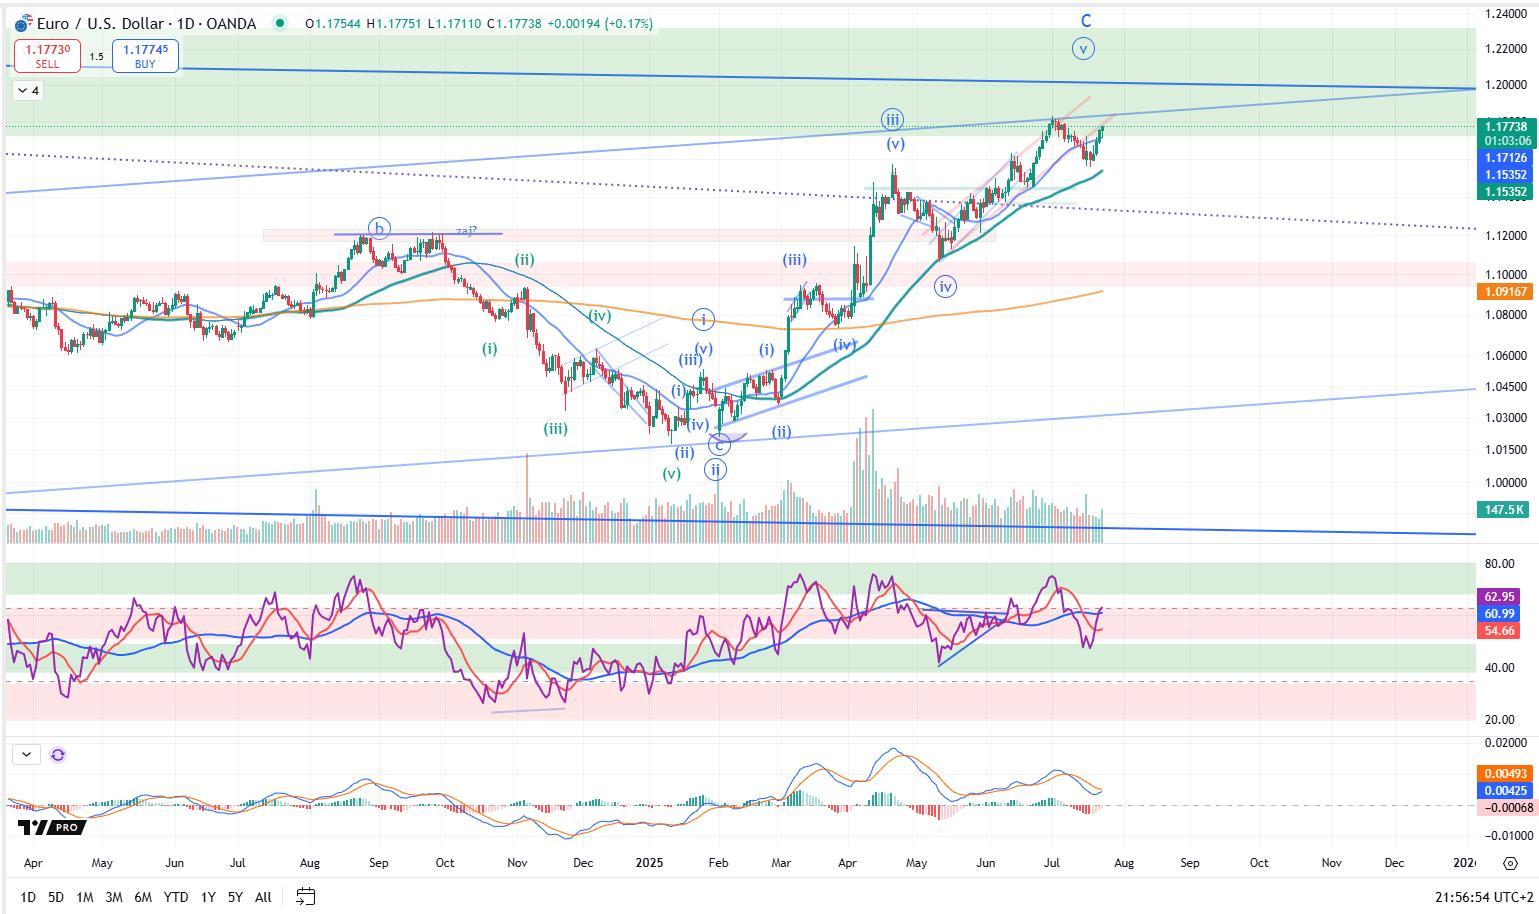Click the current price label 1.17738
Screen dimensions: 1539x914
point(1505,125)
